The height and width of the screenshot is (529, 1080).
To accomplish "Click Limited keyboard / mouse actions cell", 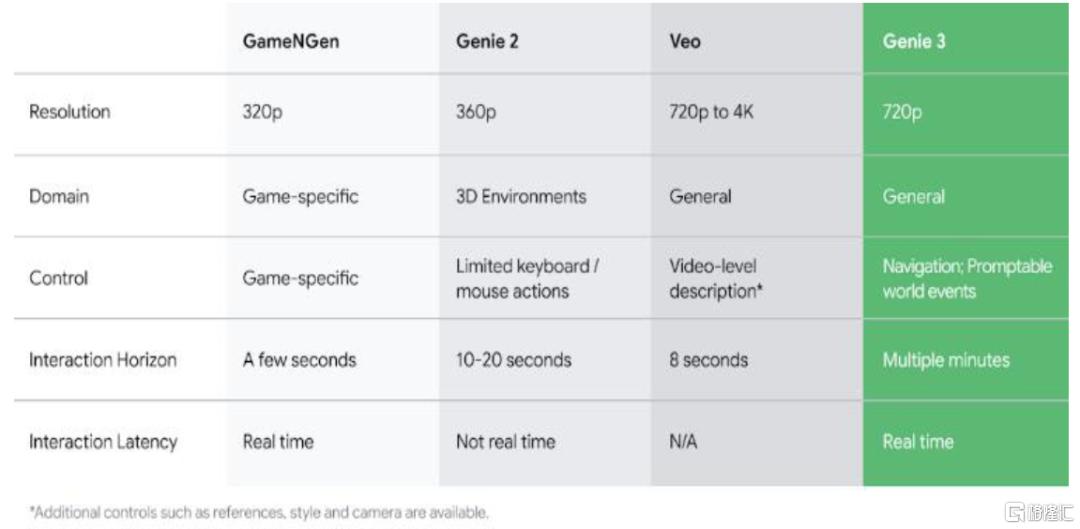I will [527, 278].
